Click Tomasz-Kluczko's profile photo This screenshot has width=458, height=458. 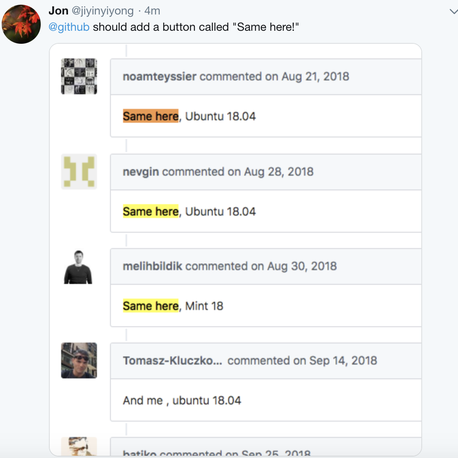click(x=79, y=360)
